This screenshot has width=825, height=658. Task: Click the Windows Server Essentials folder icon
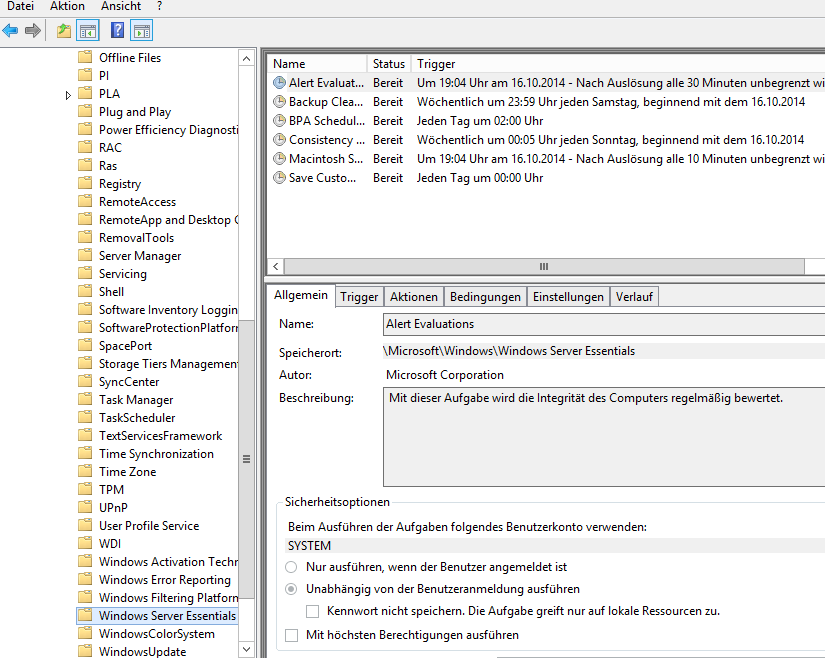click(85, 616)
